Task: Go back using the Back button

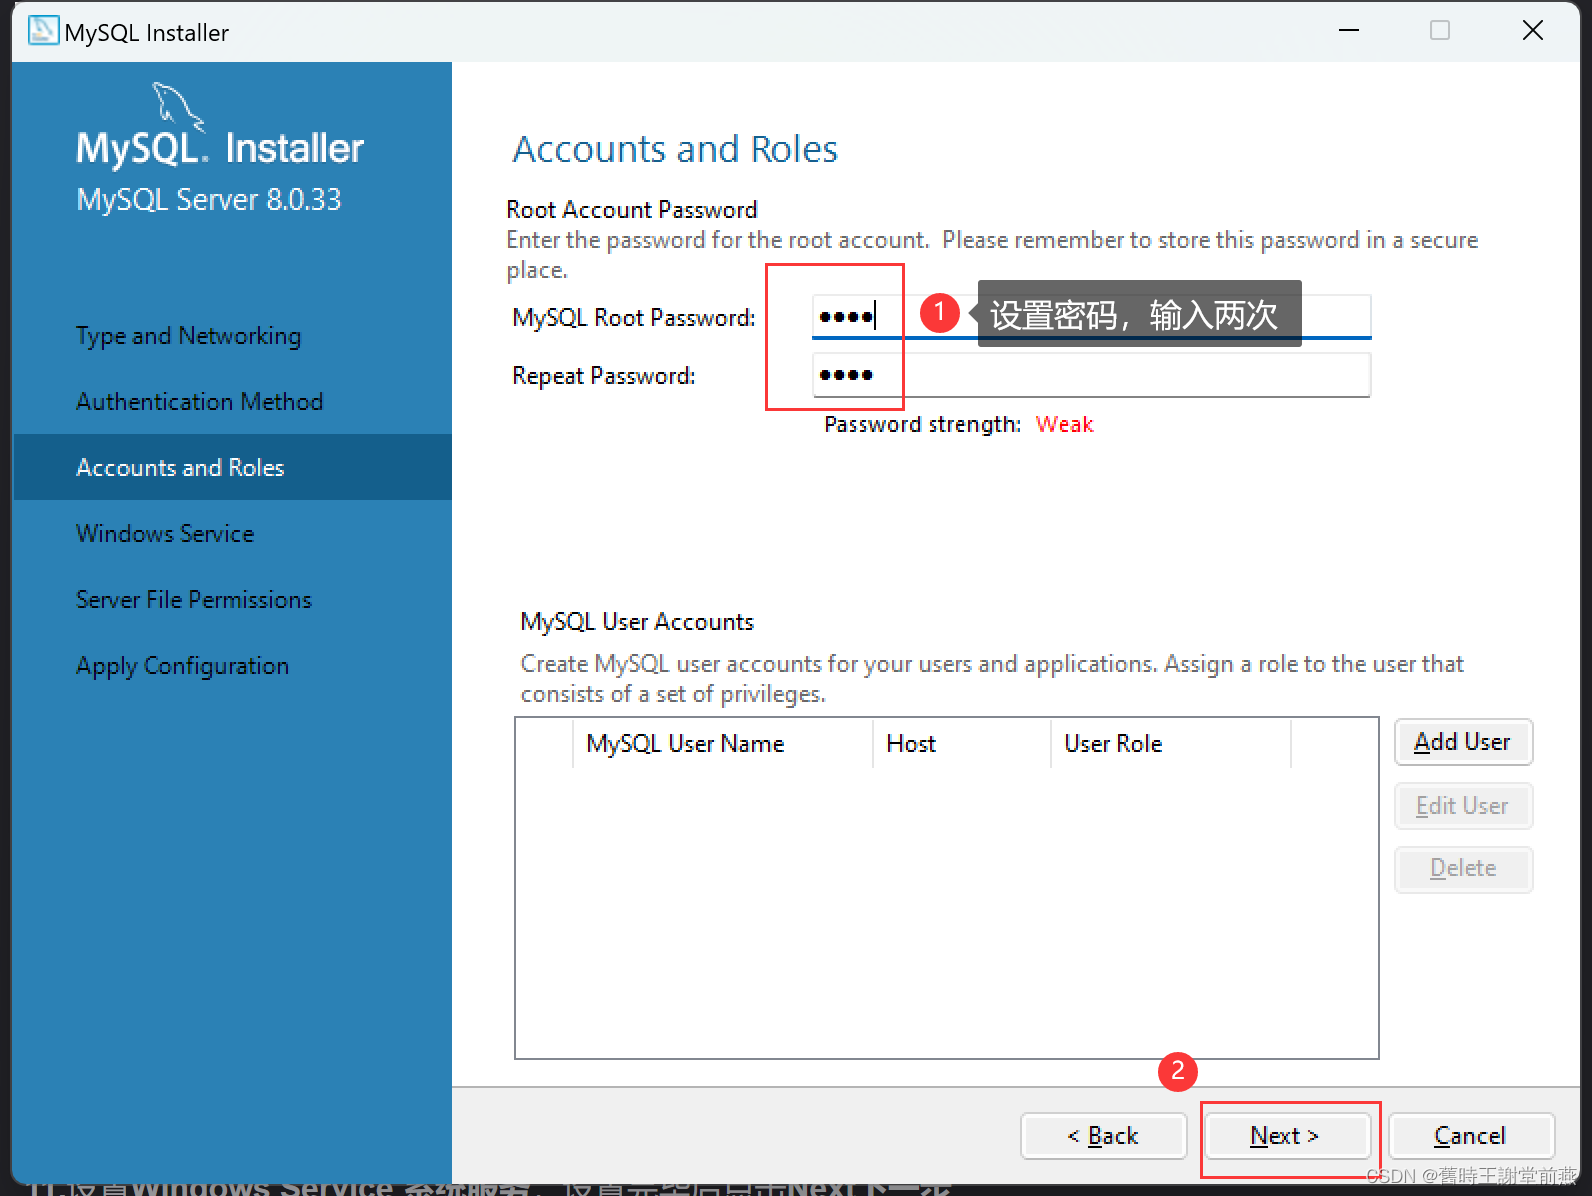Action: coord(1103,1136)
